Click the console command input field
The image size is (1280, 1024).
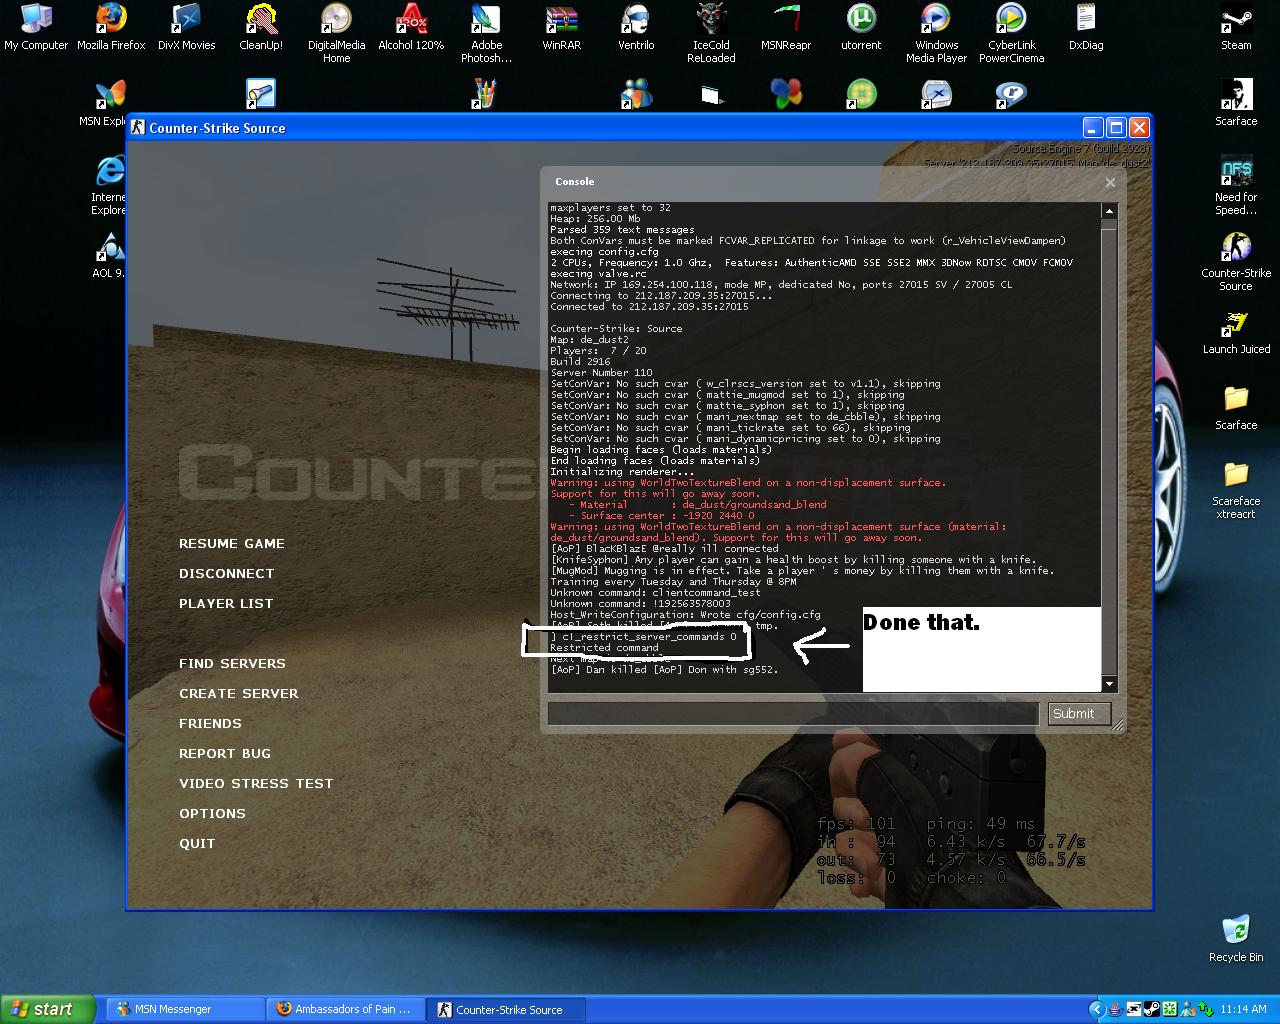point(792,713)
